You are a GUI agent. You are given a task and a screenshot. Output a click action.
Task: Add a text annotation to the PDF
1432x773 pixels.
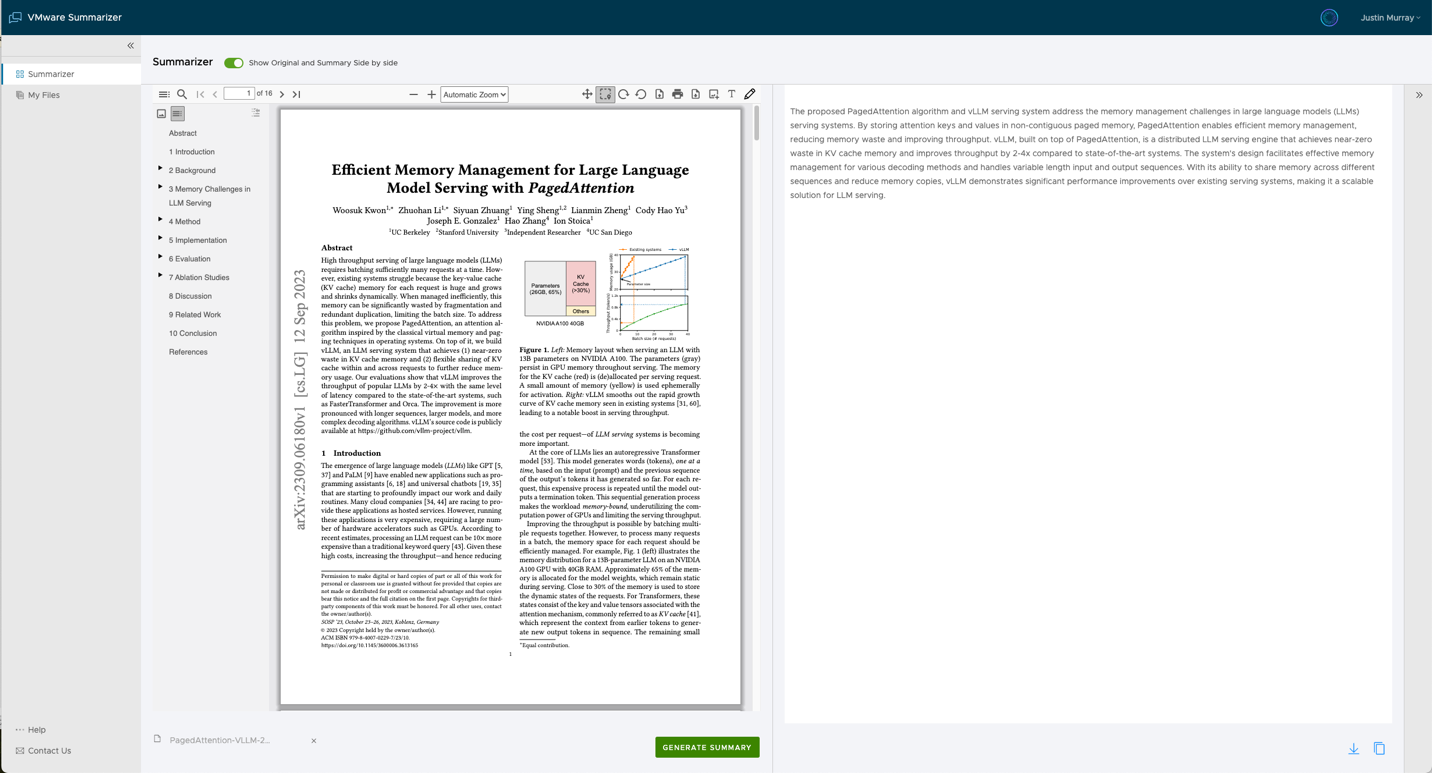click(x=731, y=94)
